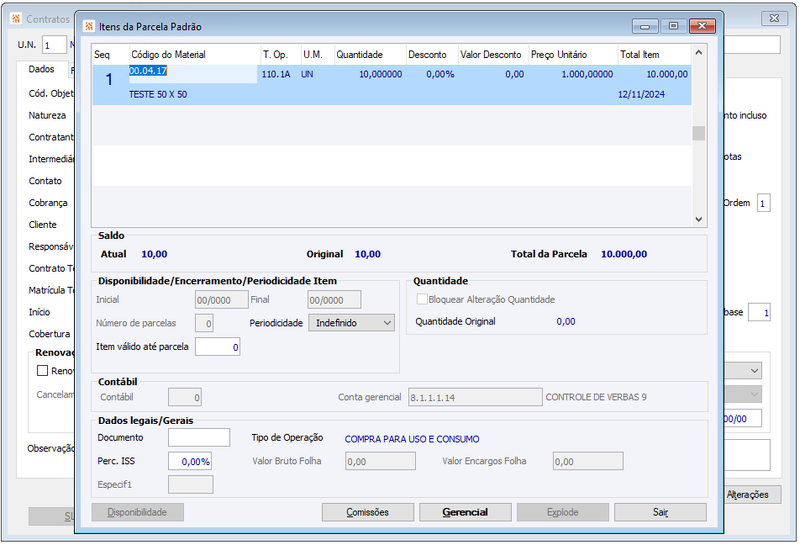Click the Desconto column header
Viewport: 800px width, 545px height.
coord(432,55)
